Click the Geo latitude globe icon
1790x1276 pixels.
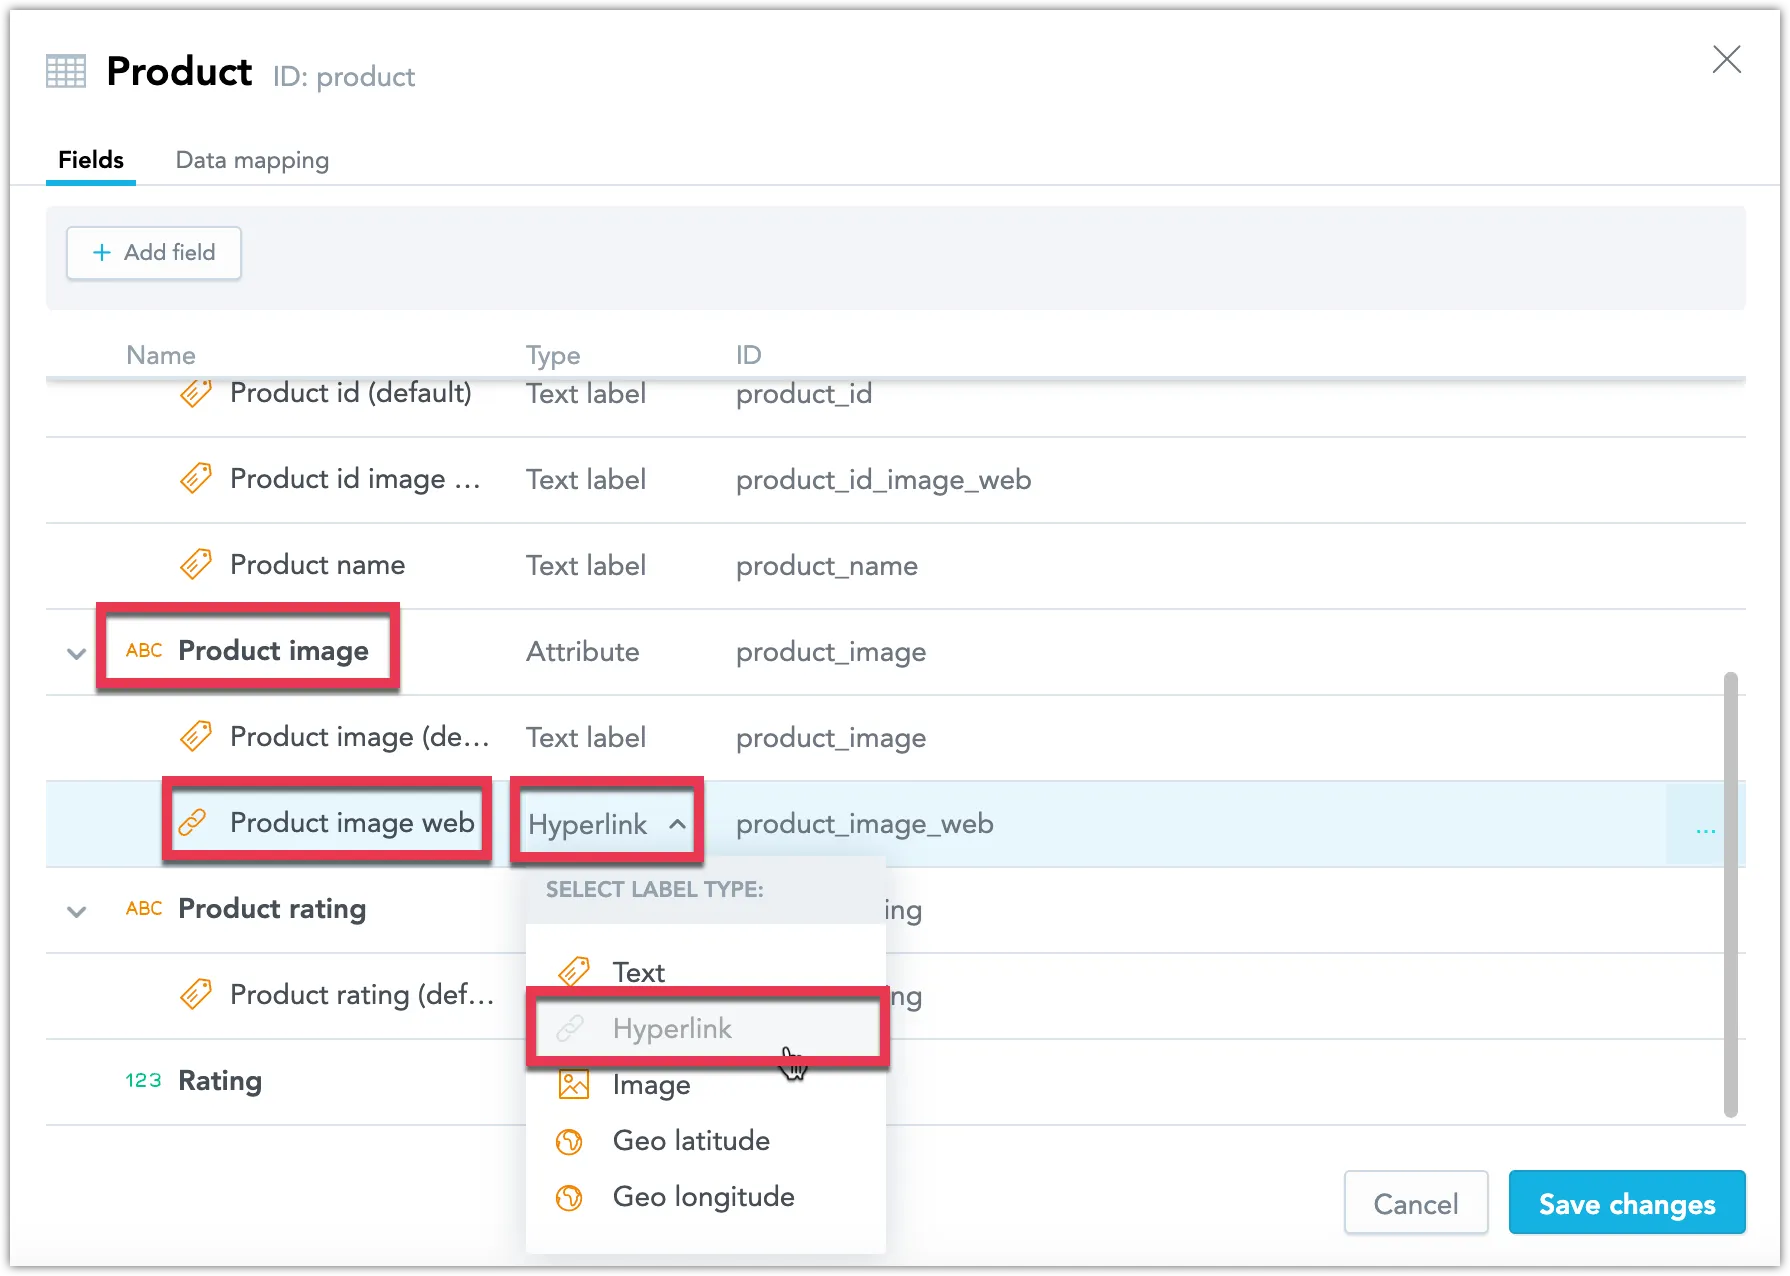point(569,1141)
